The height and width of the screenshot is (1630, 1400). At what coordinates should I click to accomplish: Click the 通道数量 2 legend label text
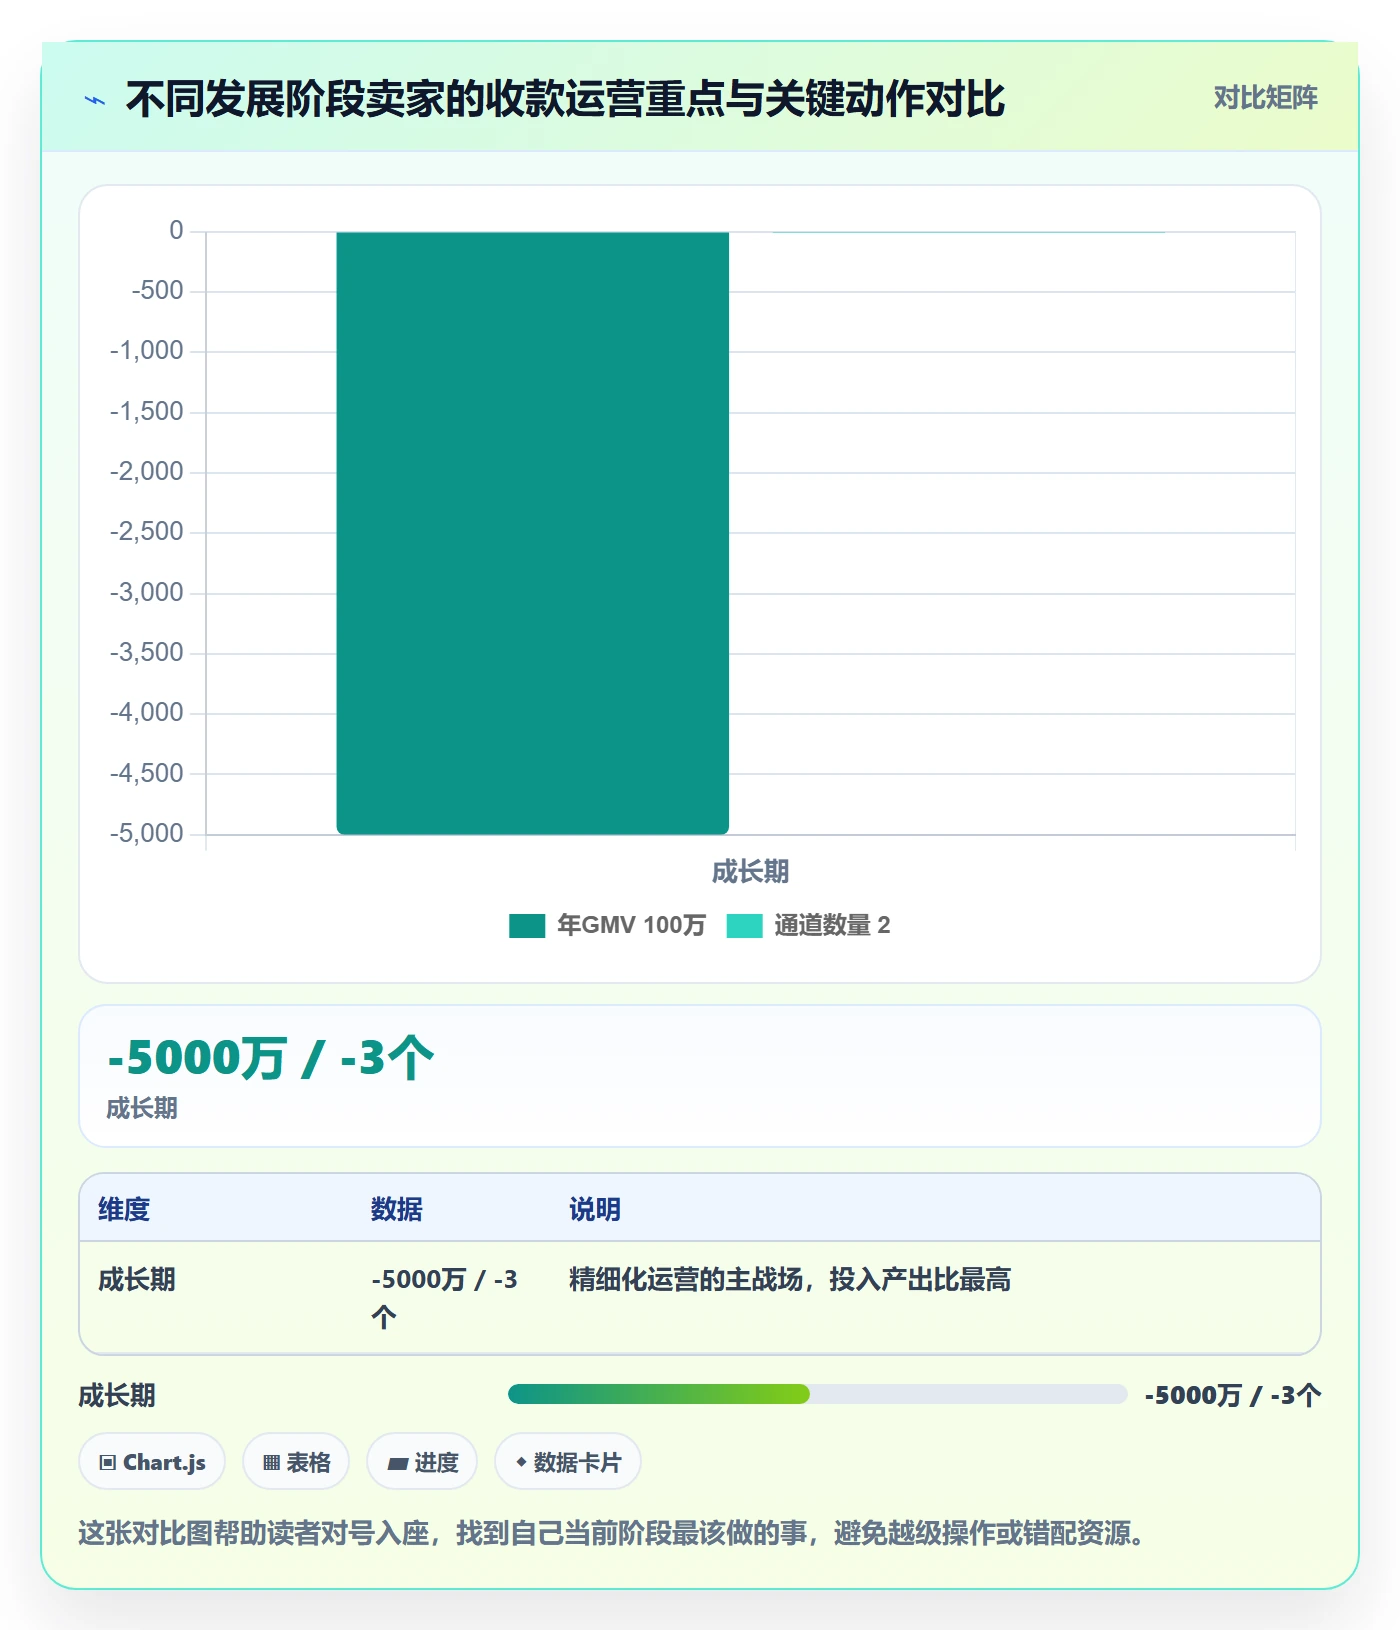tap(832, 926)
